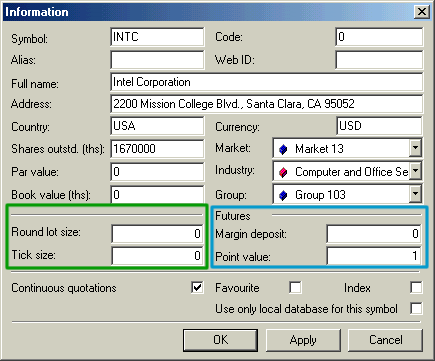Focus the Shares outstd. field
The image size is (435, 361).
click(157, 149)
